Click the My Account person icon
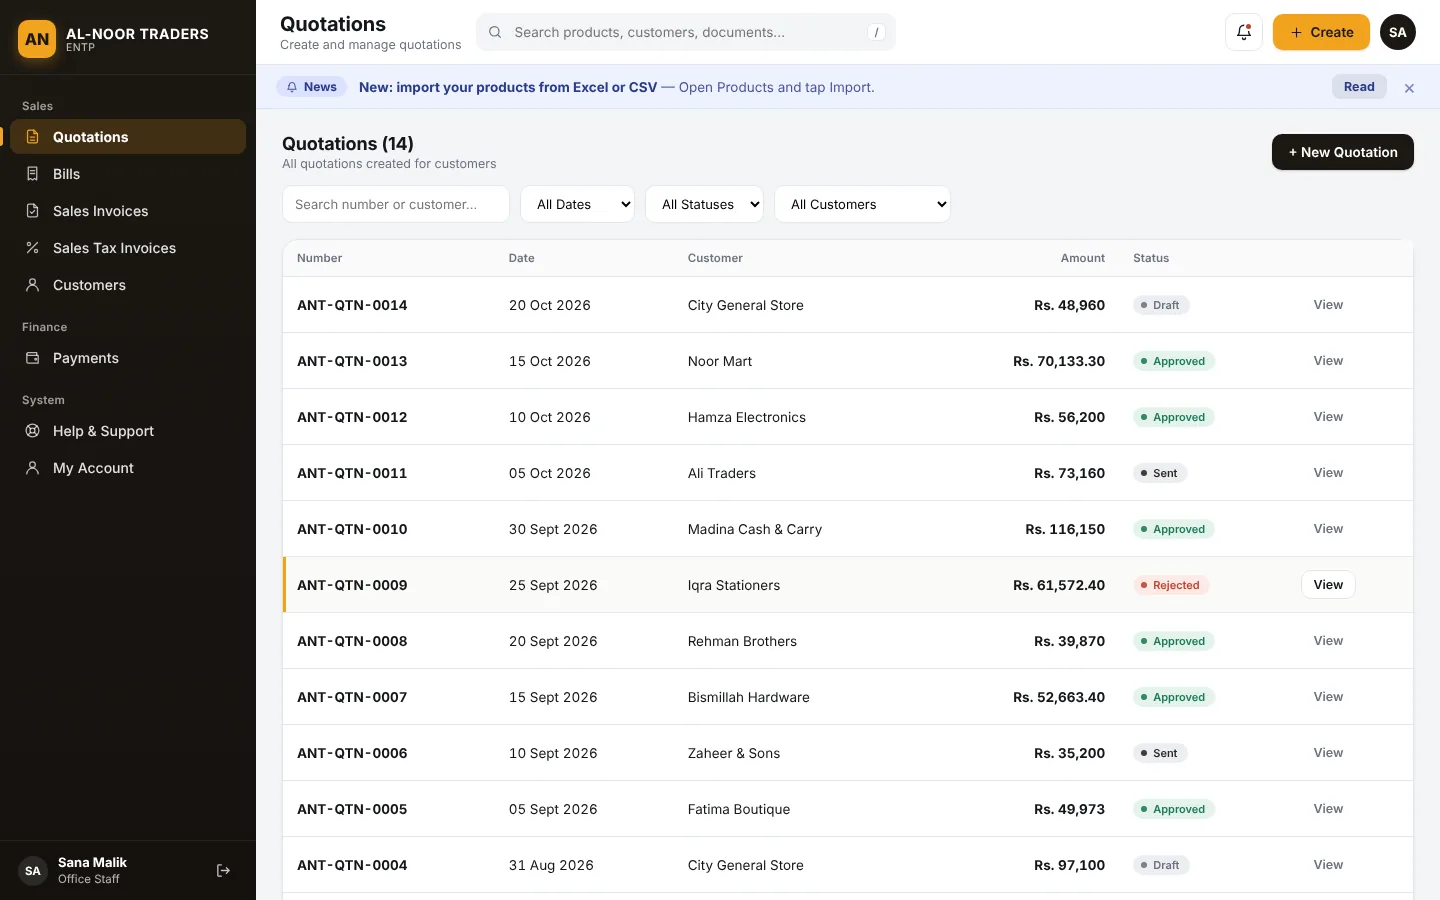Image resolution: width=1440 pixels, height=900 pixels. [32, 468]
